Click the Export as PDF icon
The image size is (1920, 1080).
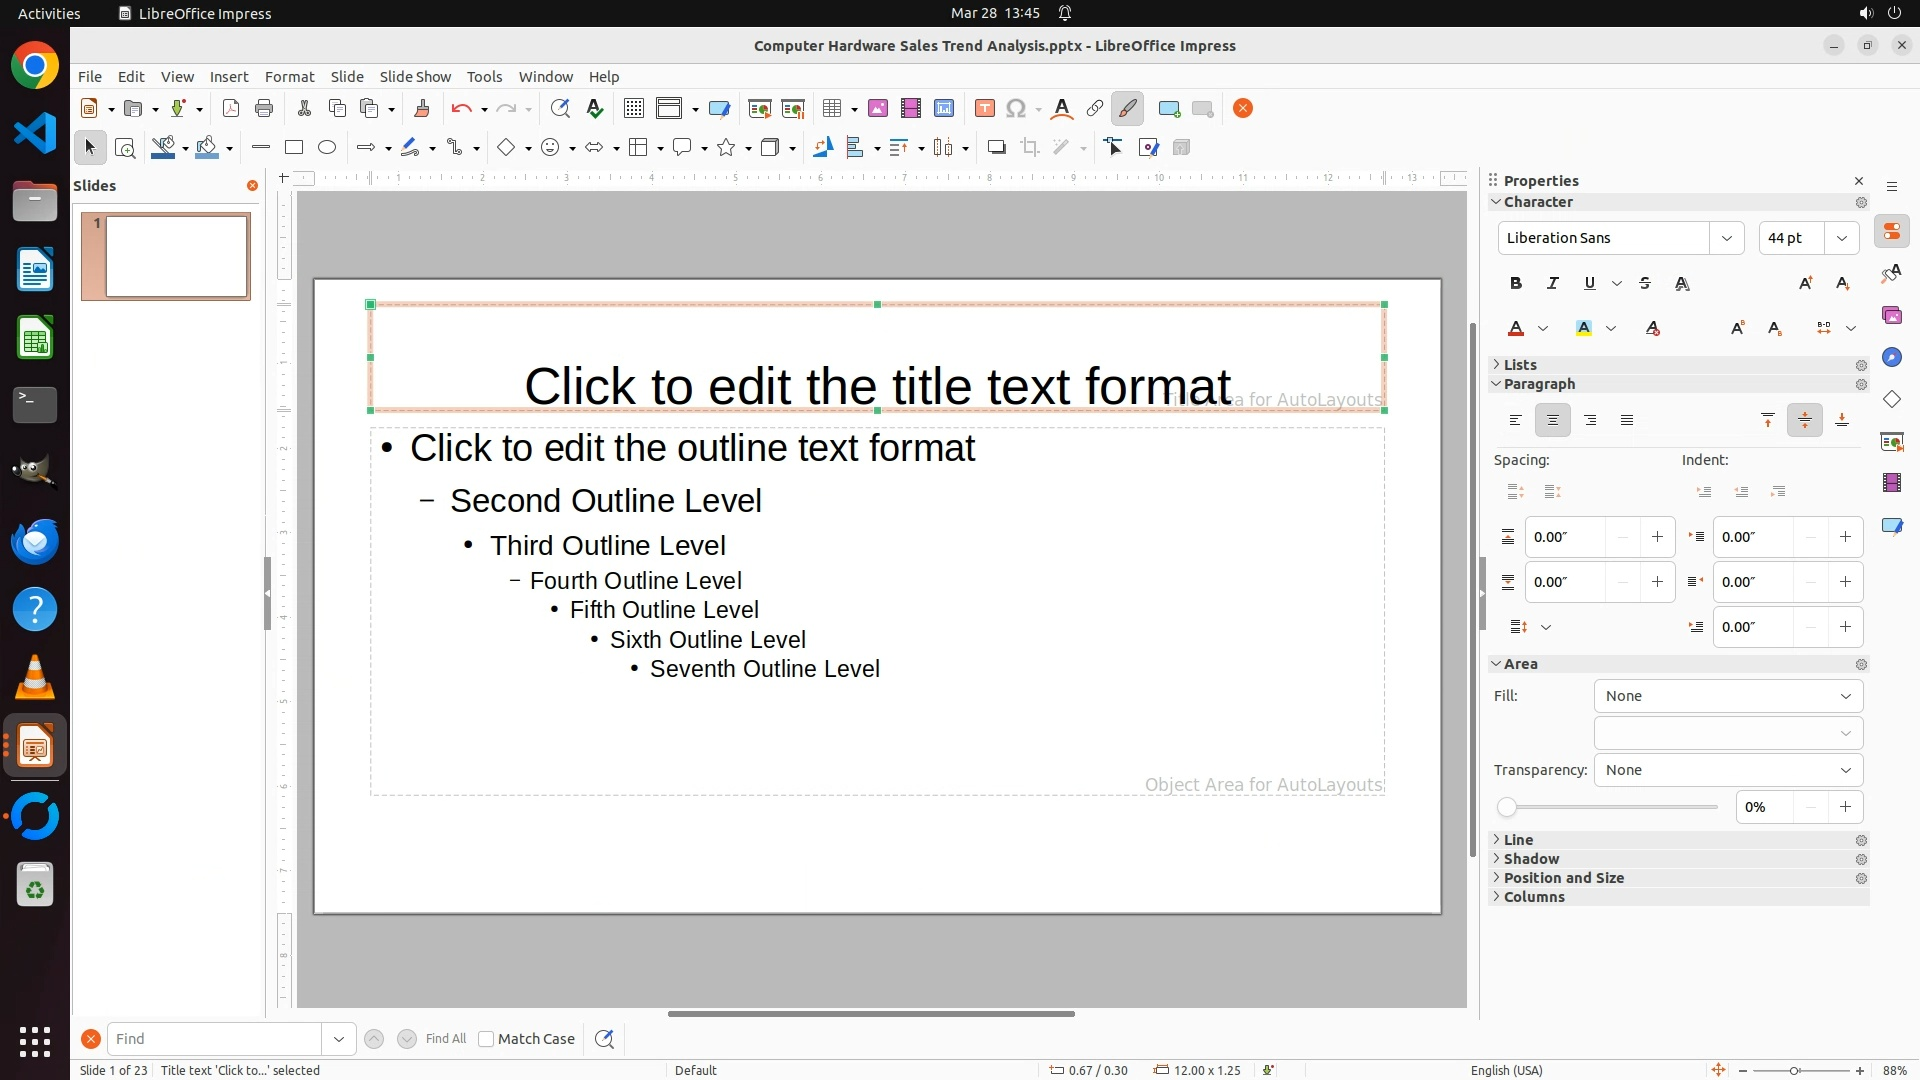pos(231,109)
